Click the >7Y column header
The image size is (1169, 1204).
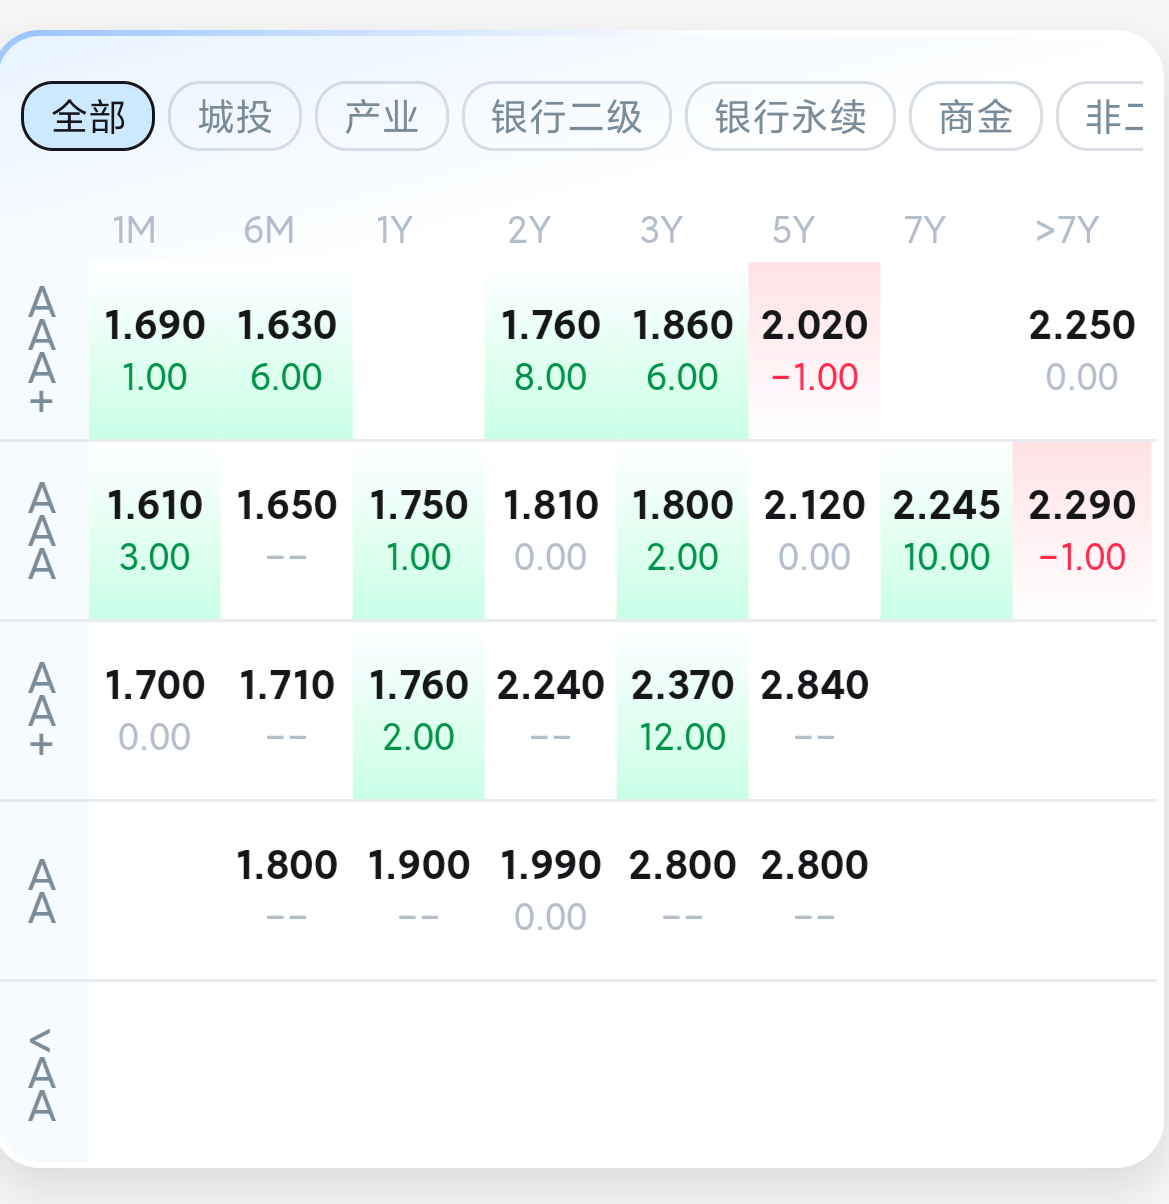(x=1066, y=231)
